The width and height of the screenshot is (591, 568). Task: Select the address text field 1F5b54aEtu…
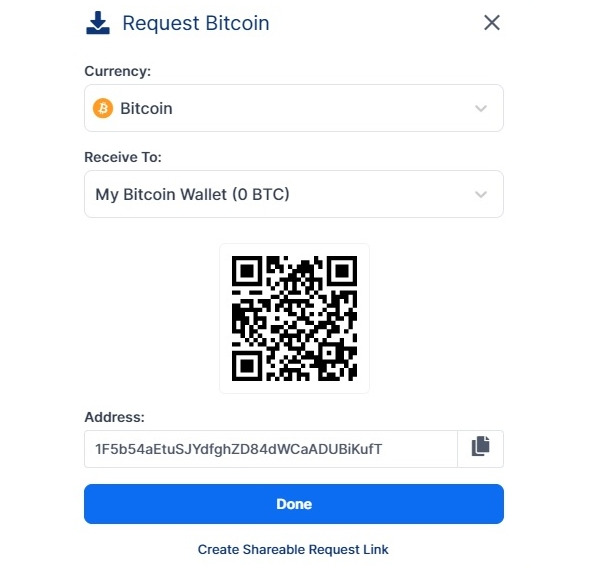click(271, 449)
